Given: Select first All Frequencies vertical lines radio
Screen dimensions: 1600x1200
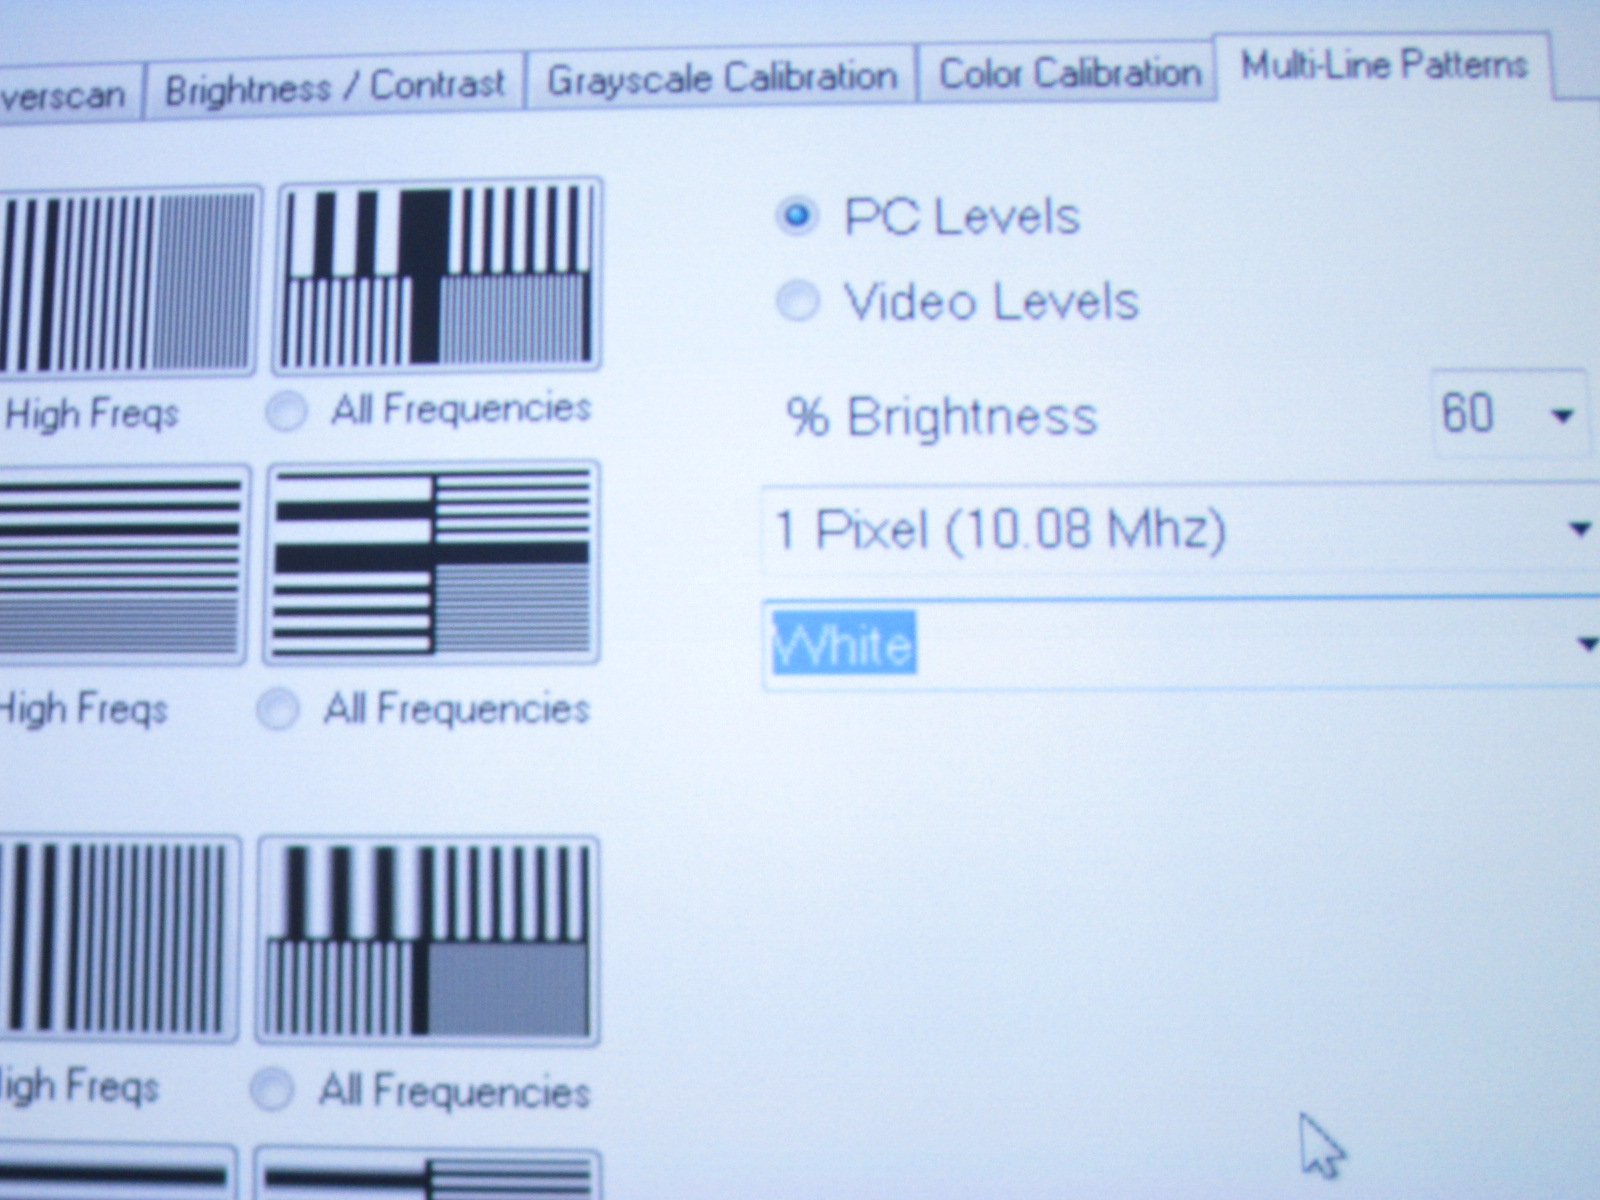Looking at the screenshot, I should click(286, 411).
